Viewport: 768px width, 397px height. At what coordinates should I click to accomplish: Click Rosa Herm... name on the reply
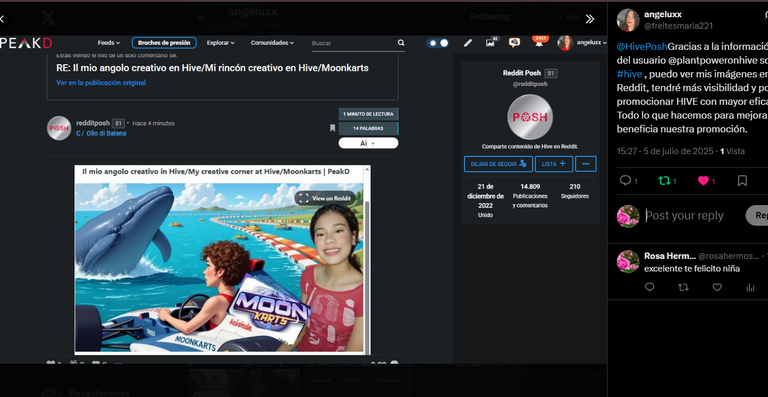(x=670, y=256)
